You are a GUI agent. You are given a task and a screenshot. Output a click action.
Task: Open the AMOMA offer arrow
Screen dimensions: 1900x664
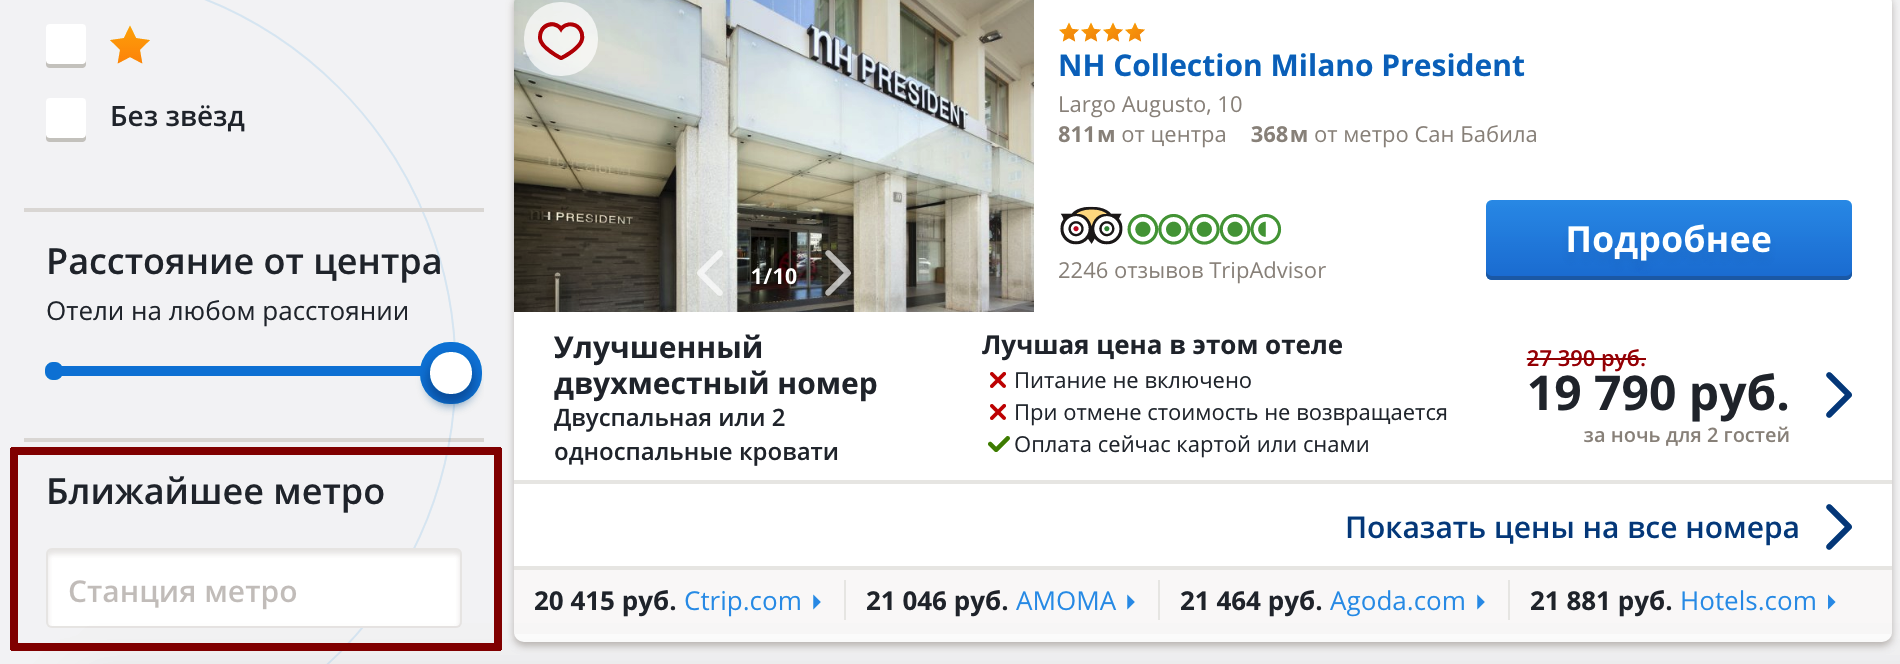coord(1130,602)
